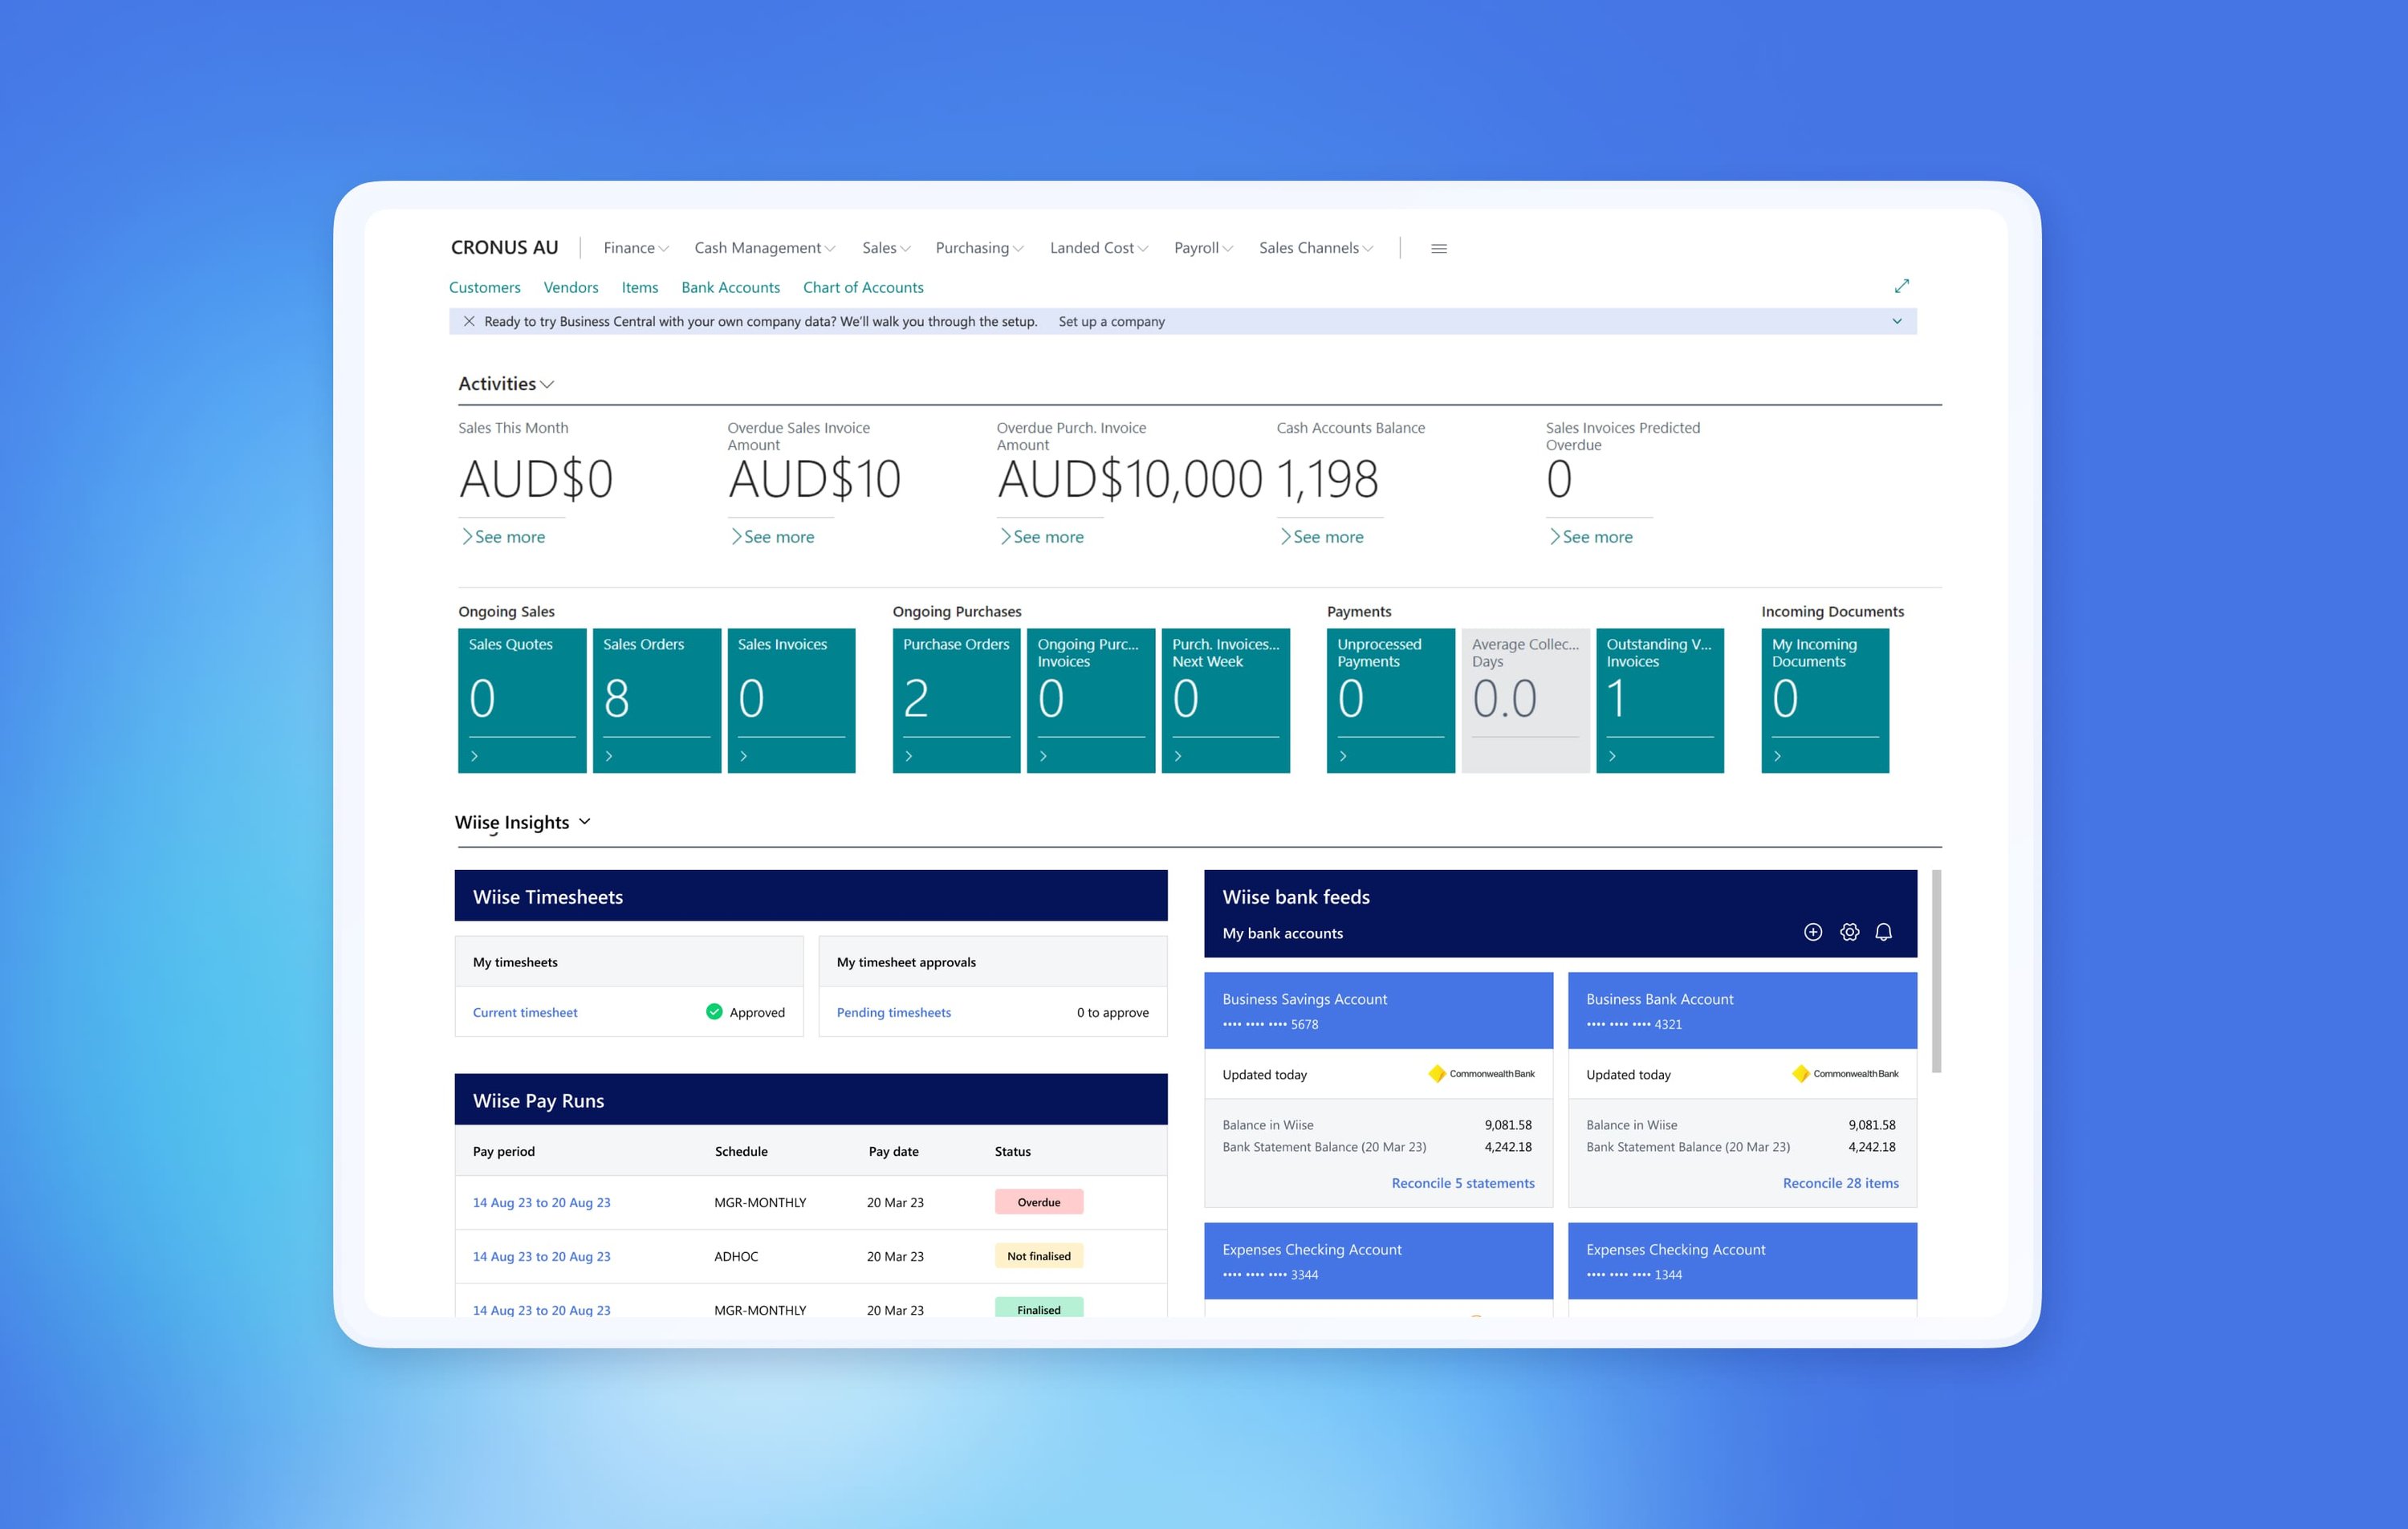The image size is (2408, 1529).
Task: Open Purchase Orders using the tile arrow
Action: [910, 756]
